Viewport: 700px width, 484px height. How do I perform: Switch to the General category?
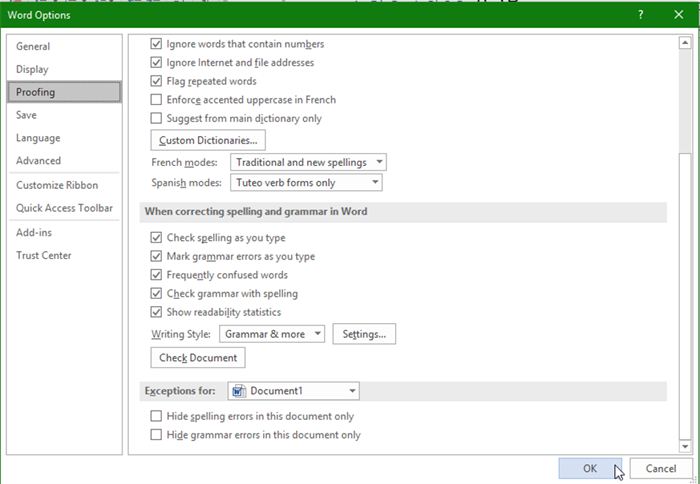33,46
